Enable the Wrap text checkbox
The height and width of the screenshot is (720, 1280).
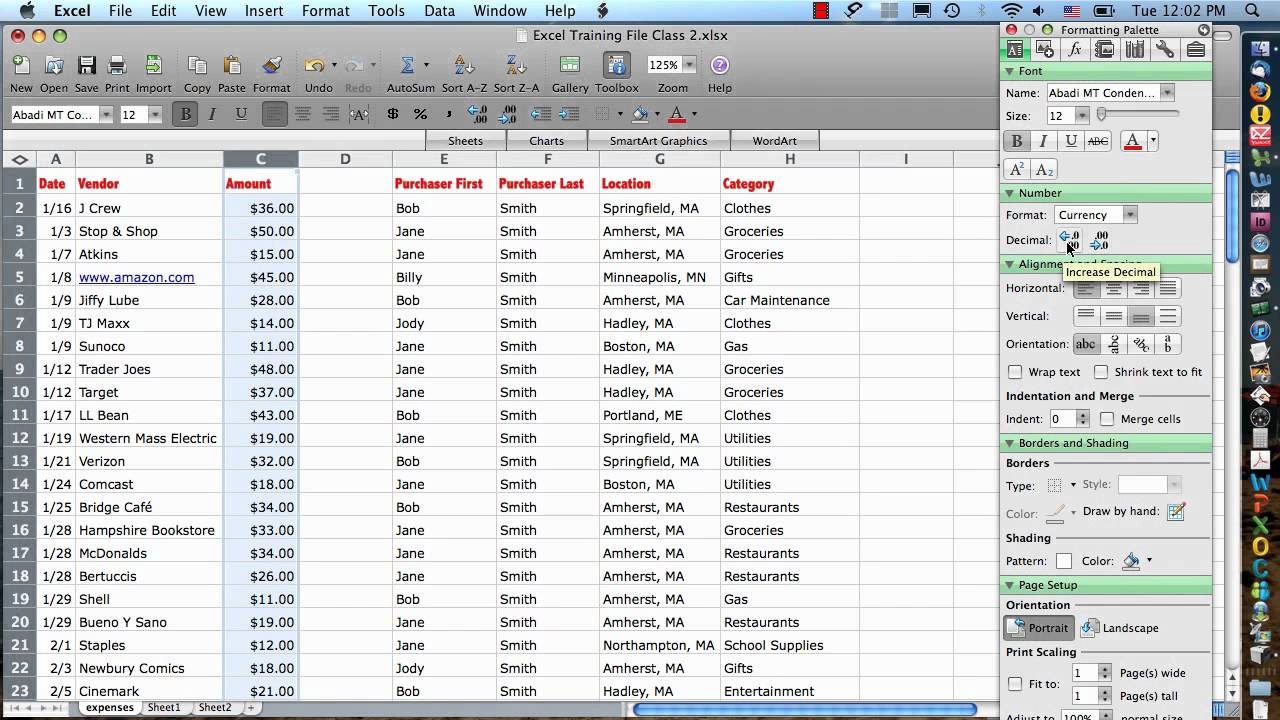[1015, 372]
